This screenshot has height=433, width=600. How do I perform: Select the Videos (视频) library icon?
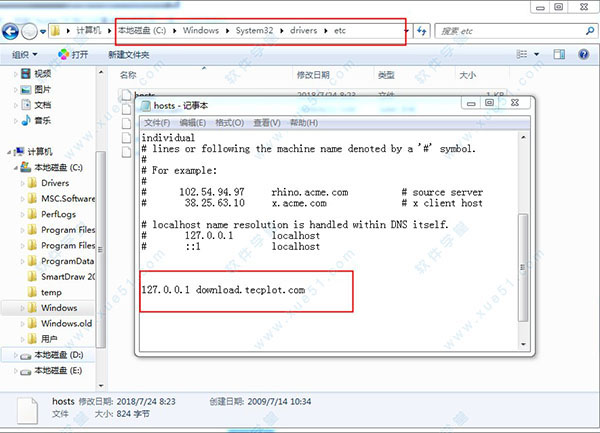click(25, 73)
